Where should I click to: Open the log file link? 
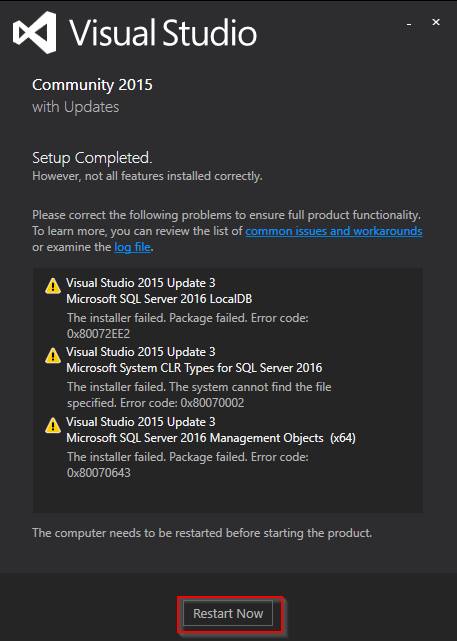point(132,247)
